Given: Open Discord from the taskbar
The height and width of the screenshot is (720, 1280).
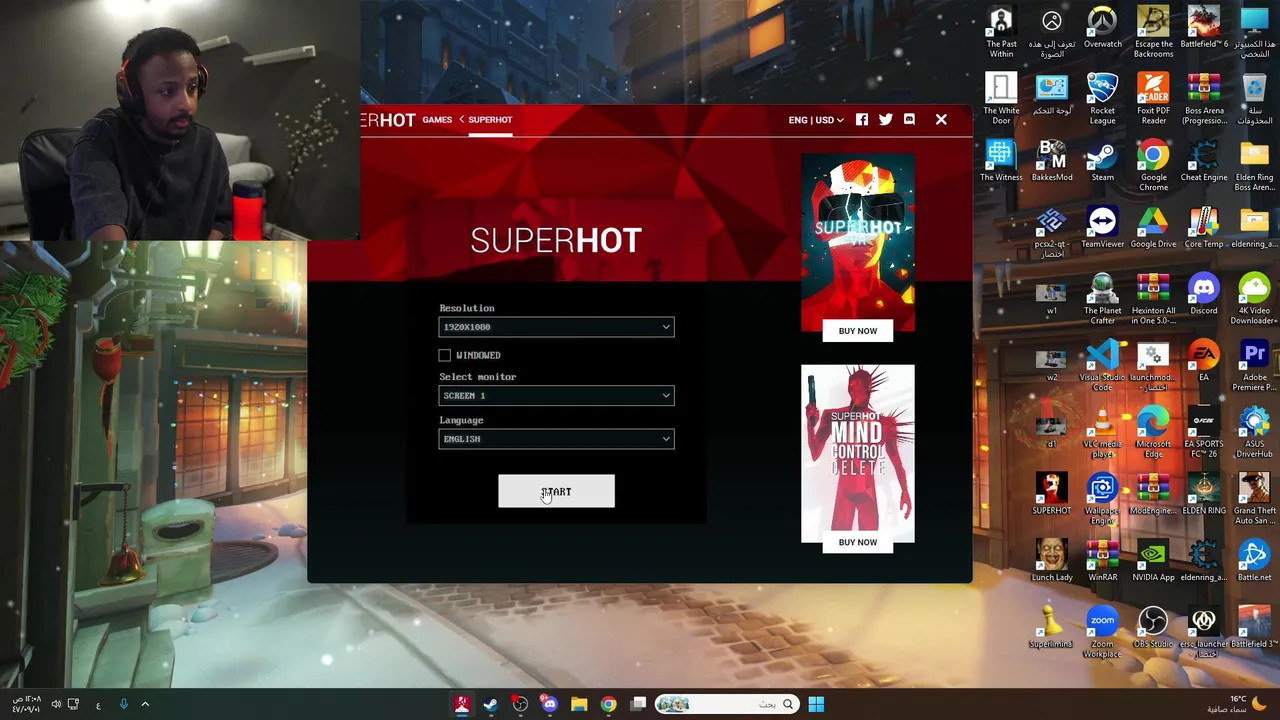Looking at the screenshot, I should (x=549, y=705).
